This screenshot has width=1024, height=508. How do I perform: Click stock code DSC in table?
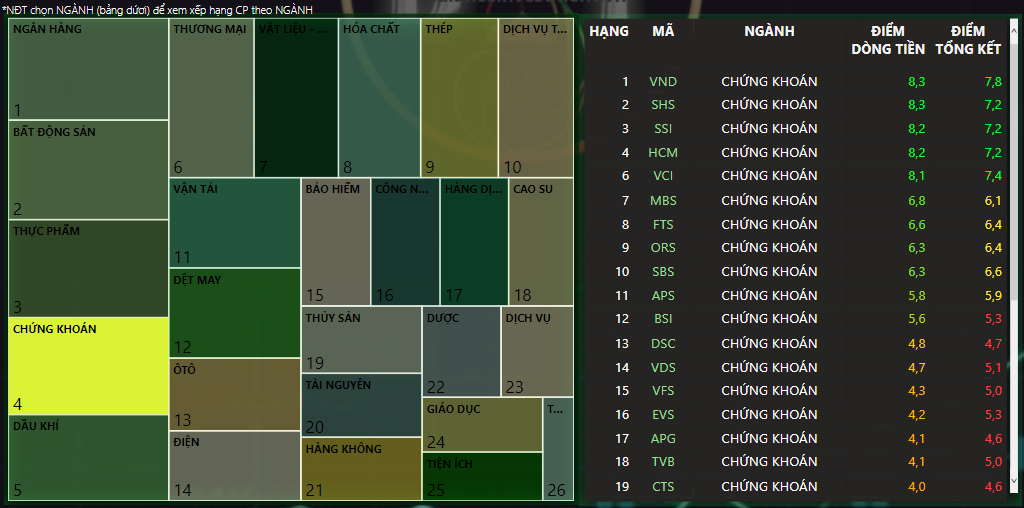click(663, 343)
